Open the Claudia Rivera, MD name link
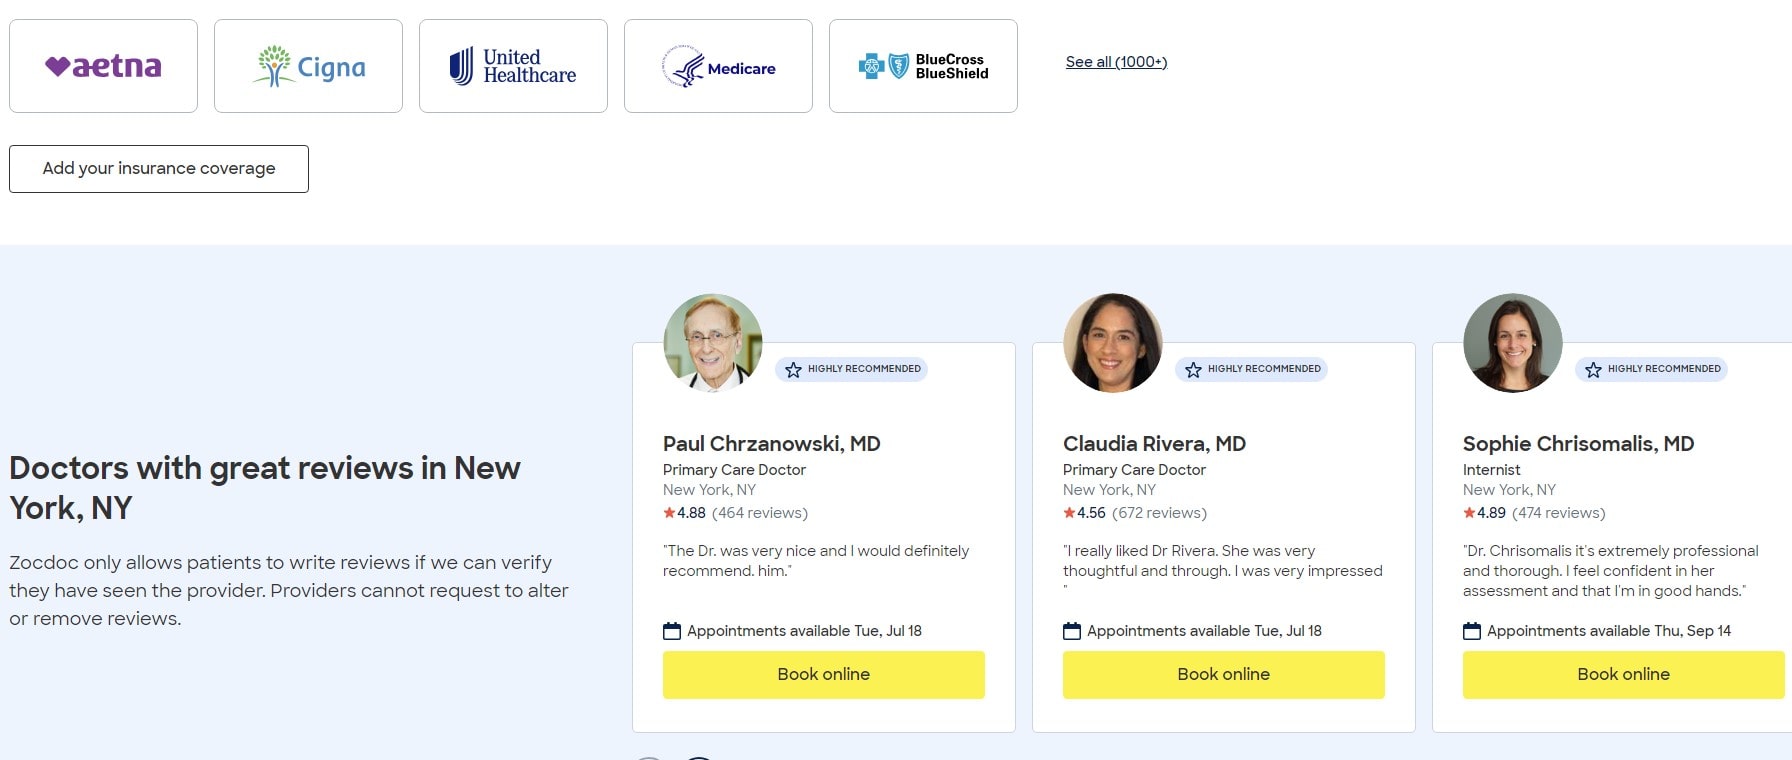 tap(1154, 444)
